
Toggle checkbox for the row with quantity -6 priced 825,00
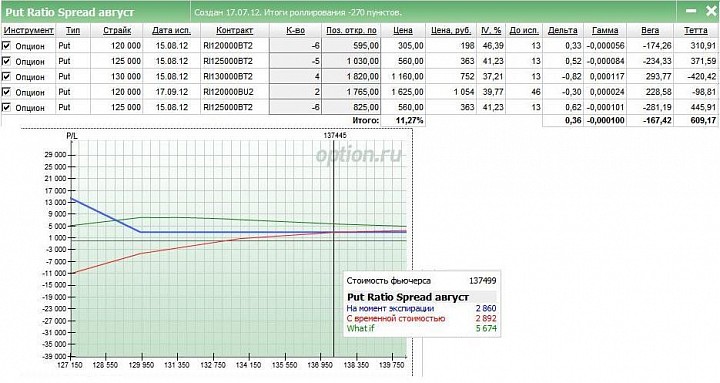[6, 107]
